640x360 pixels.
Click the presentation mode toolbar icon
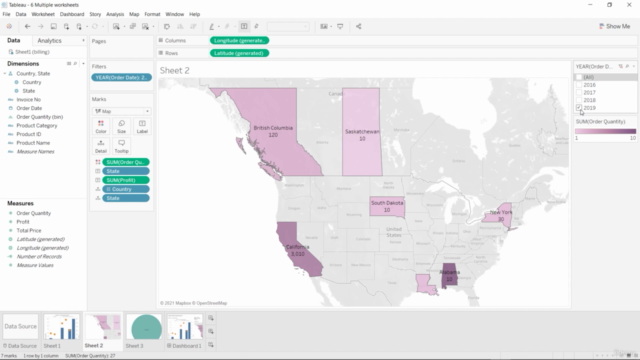340,27
